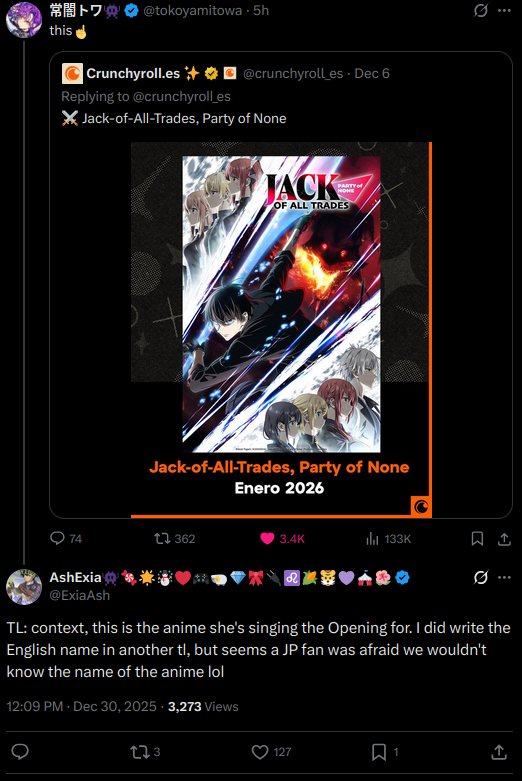Repost AshExia's post with 3 reposts
The height and width of the screenshot is (781, 522).
[145, 752]
